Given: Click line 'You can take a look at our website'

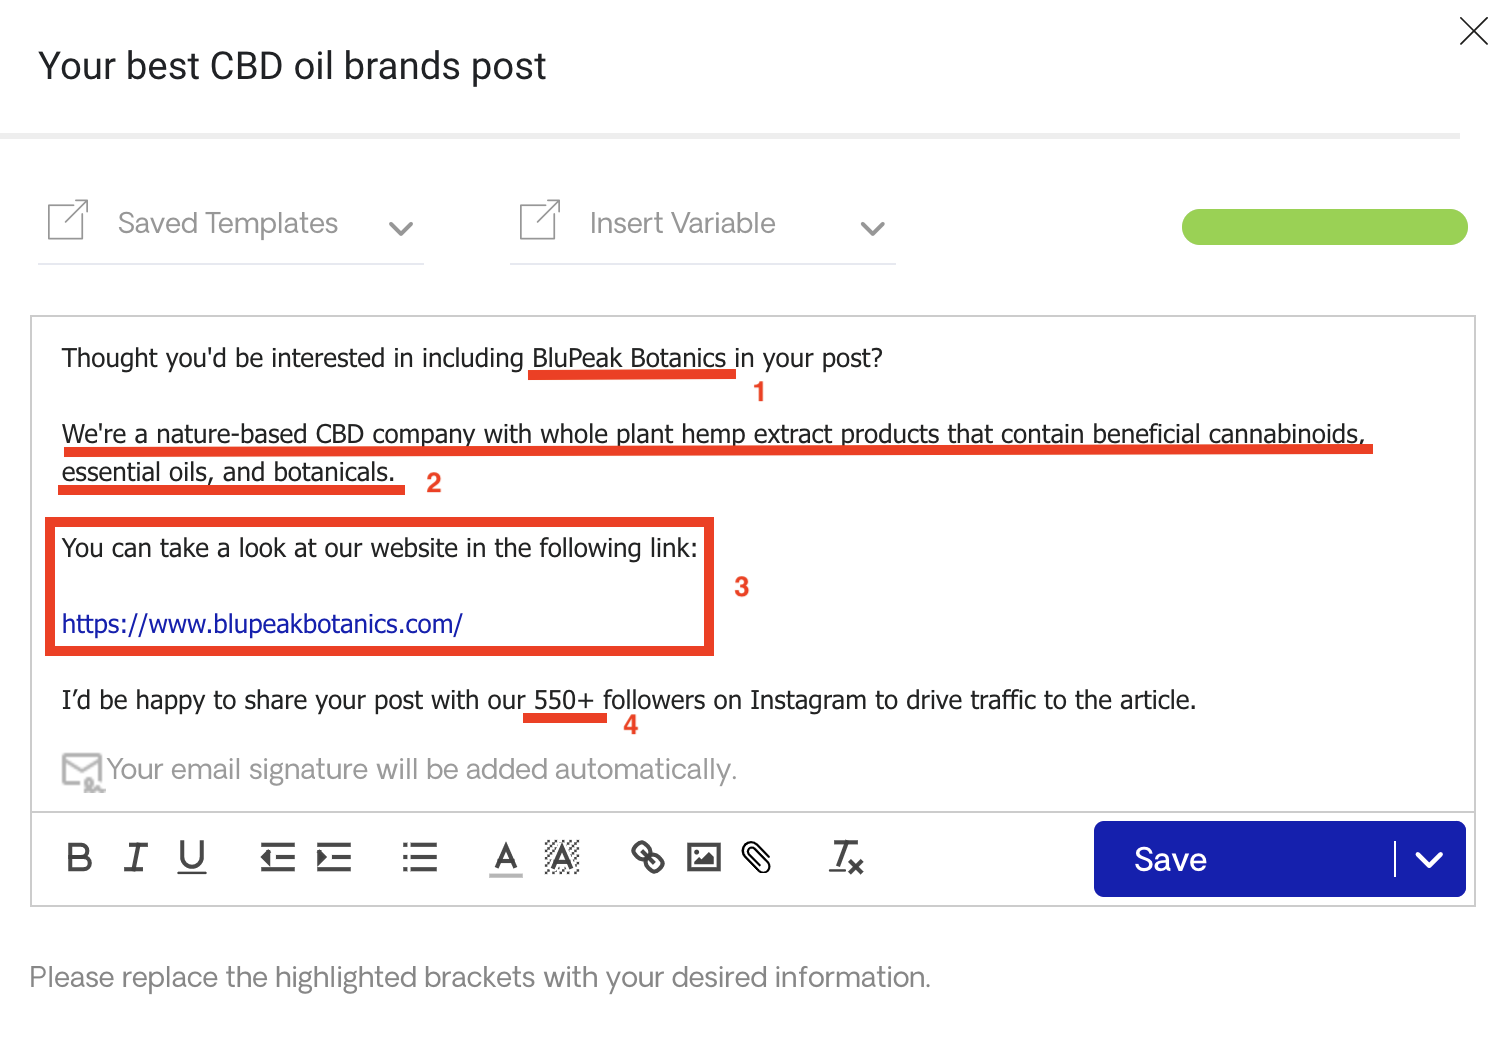Looking at the screenshot, I should click(x=380, y=548).
